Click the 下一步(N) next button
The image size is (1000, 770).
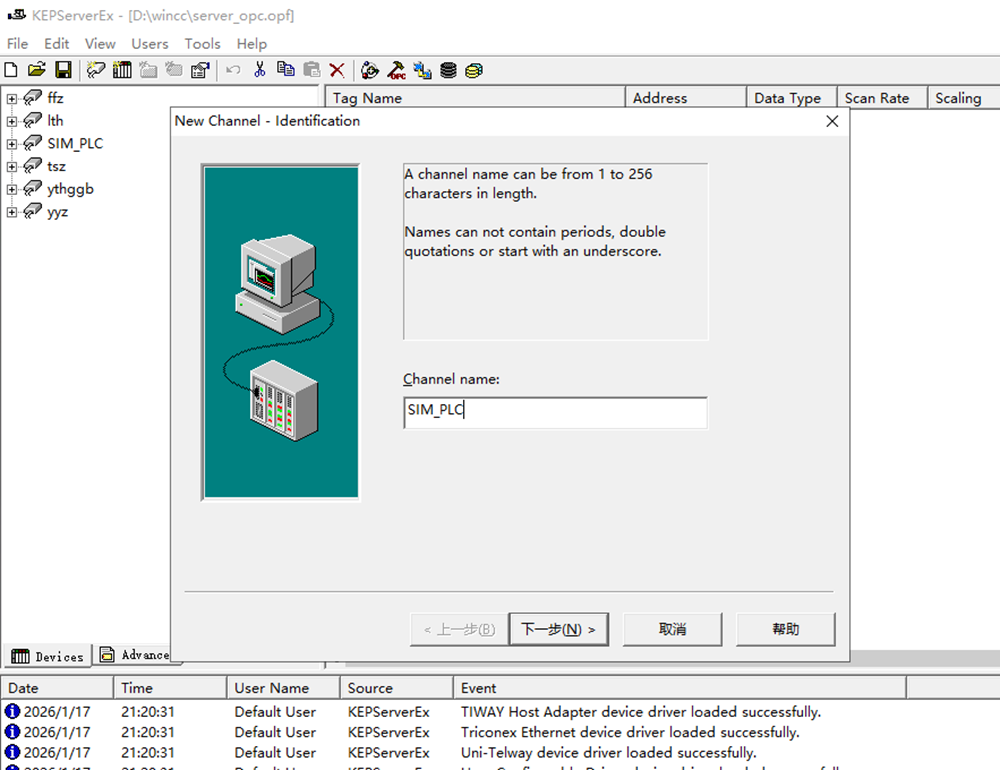pos(558,629)
